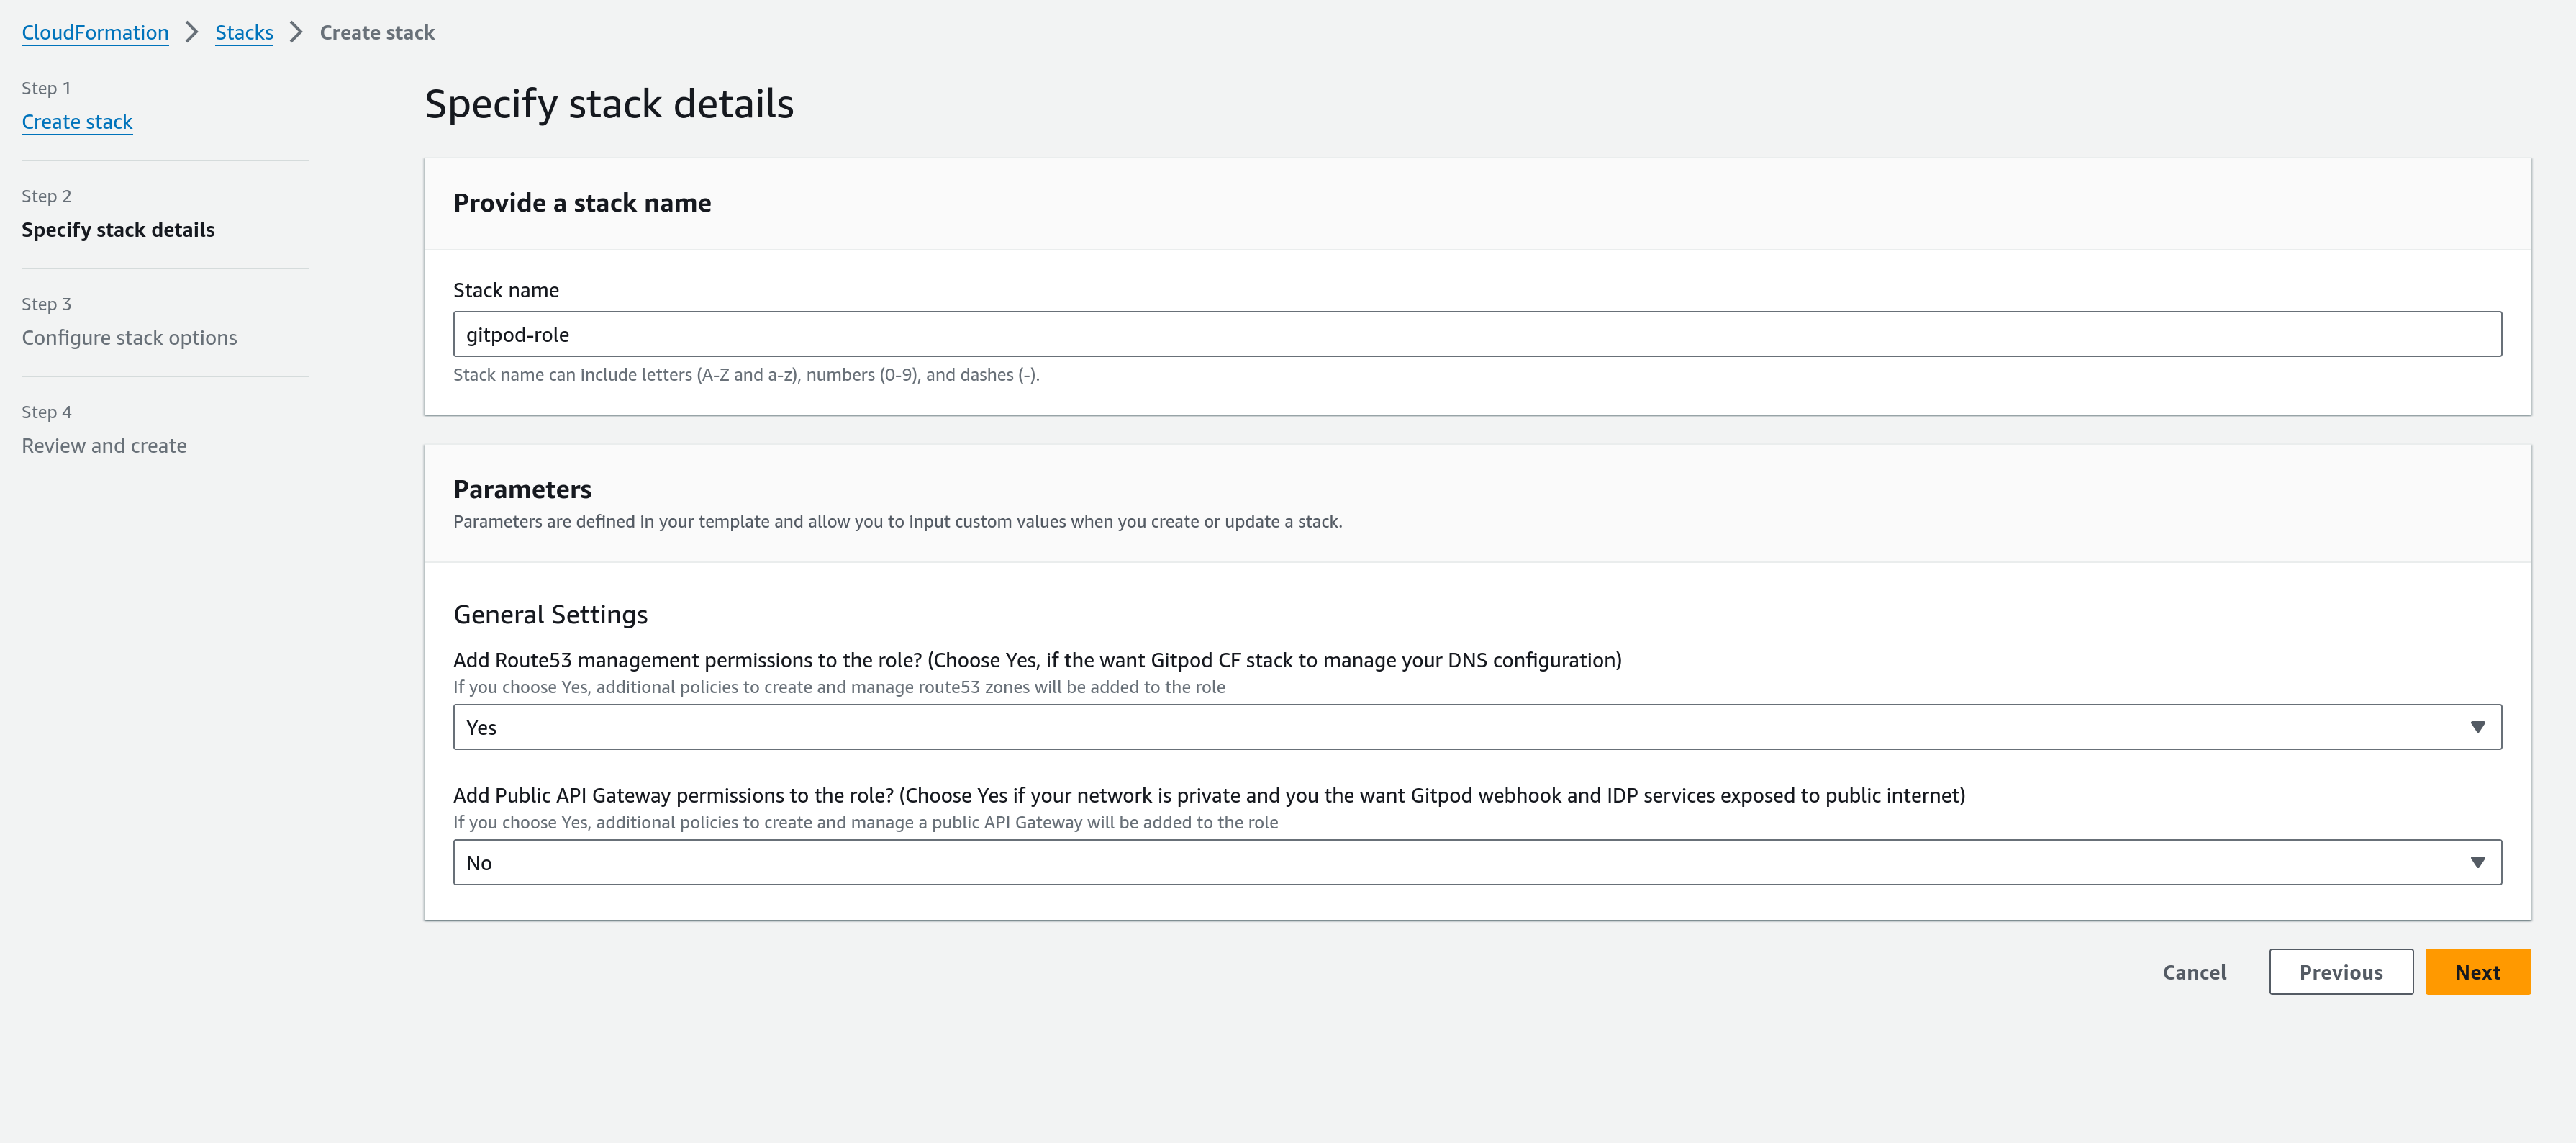Select Configure stack options step
Viewport: 2576px width, 1143px height.
(129, 337)
